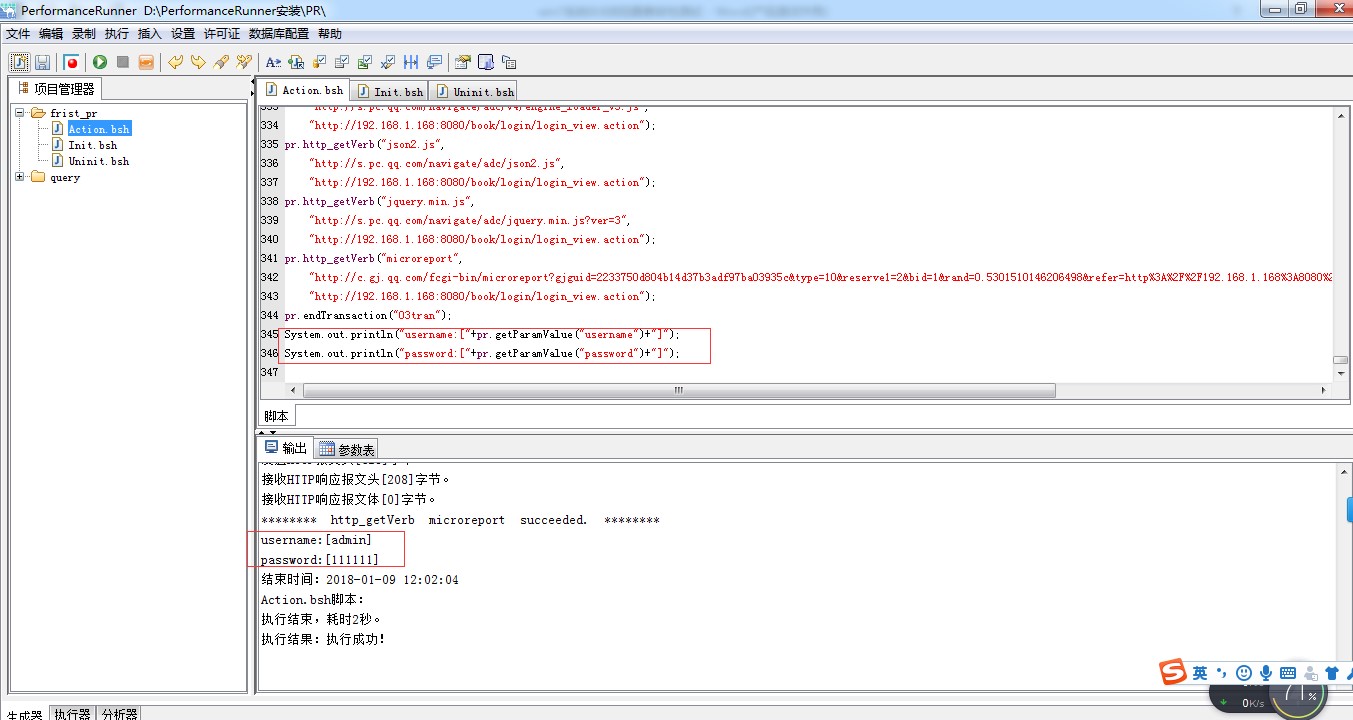Click the checklist icon with yellow cylinder

pyautogui.click(x=320, y=62)
